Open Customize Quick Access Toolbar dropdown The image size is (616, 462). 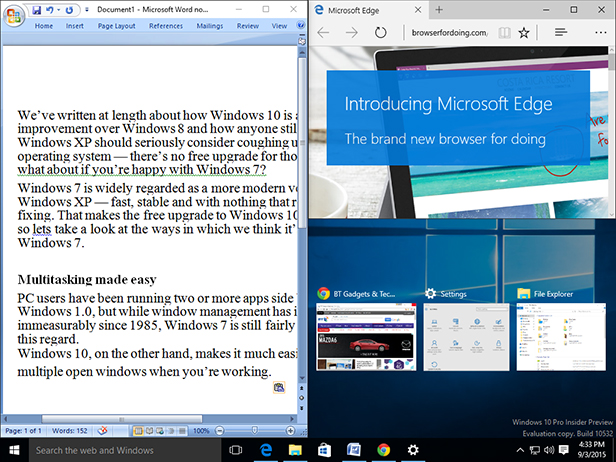[87, 10]
